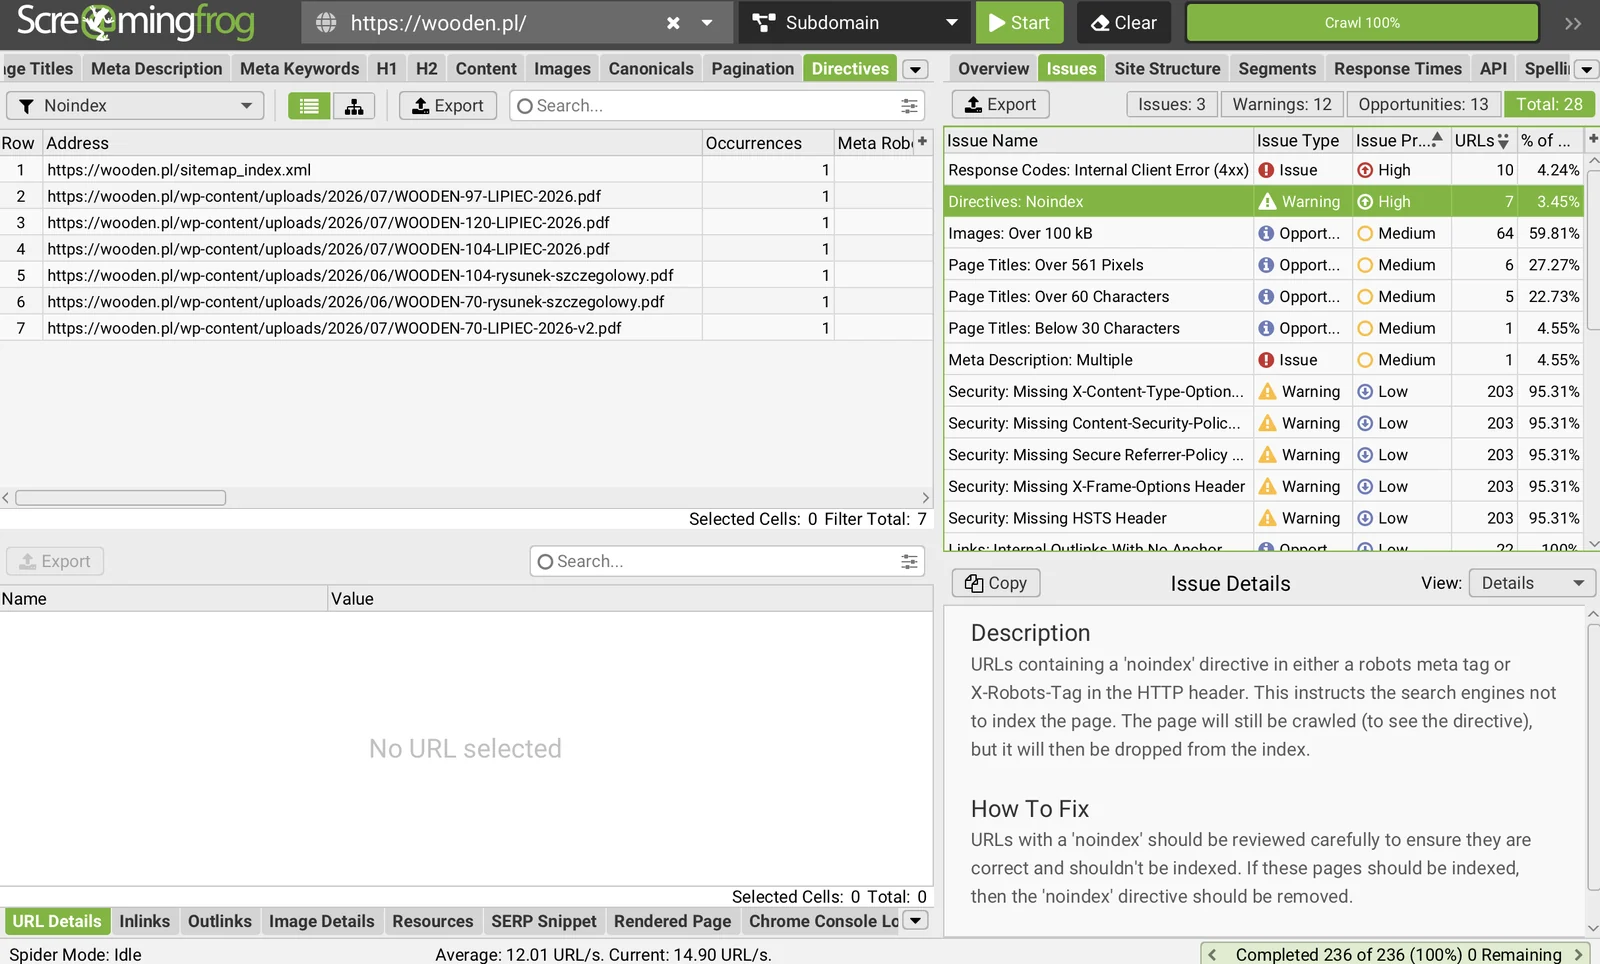
Task: Click the Crawl 100% progress bar
Action: [1362, 23]
